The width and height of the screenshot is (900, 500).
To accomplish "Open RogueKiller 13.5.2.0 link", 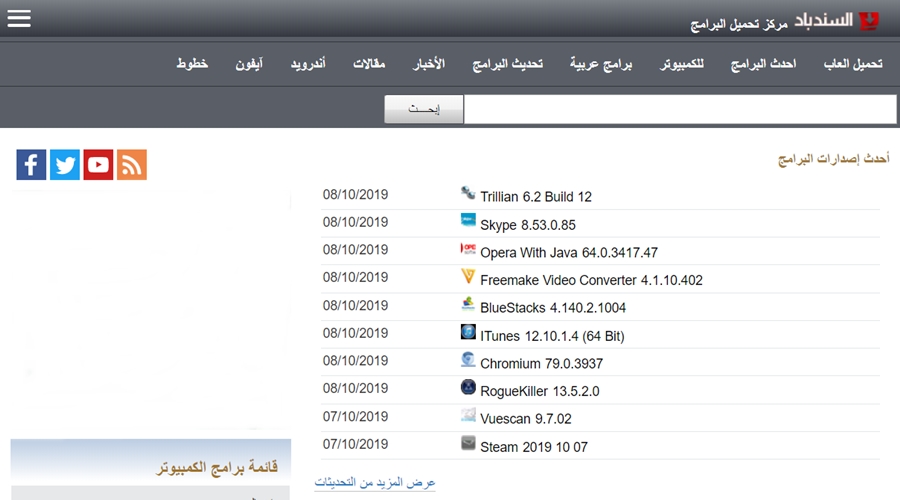I will [540, 391].
